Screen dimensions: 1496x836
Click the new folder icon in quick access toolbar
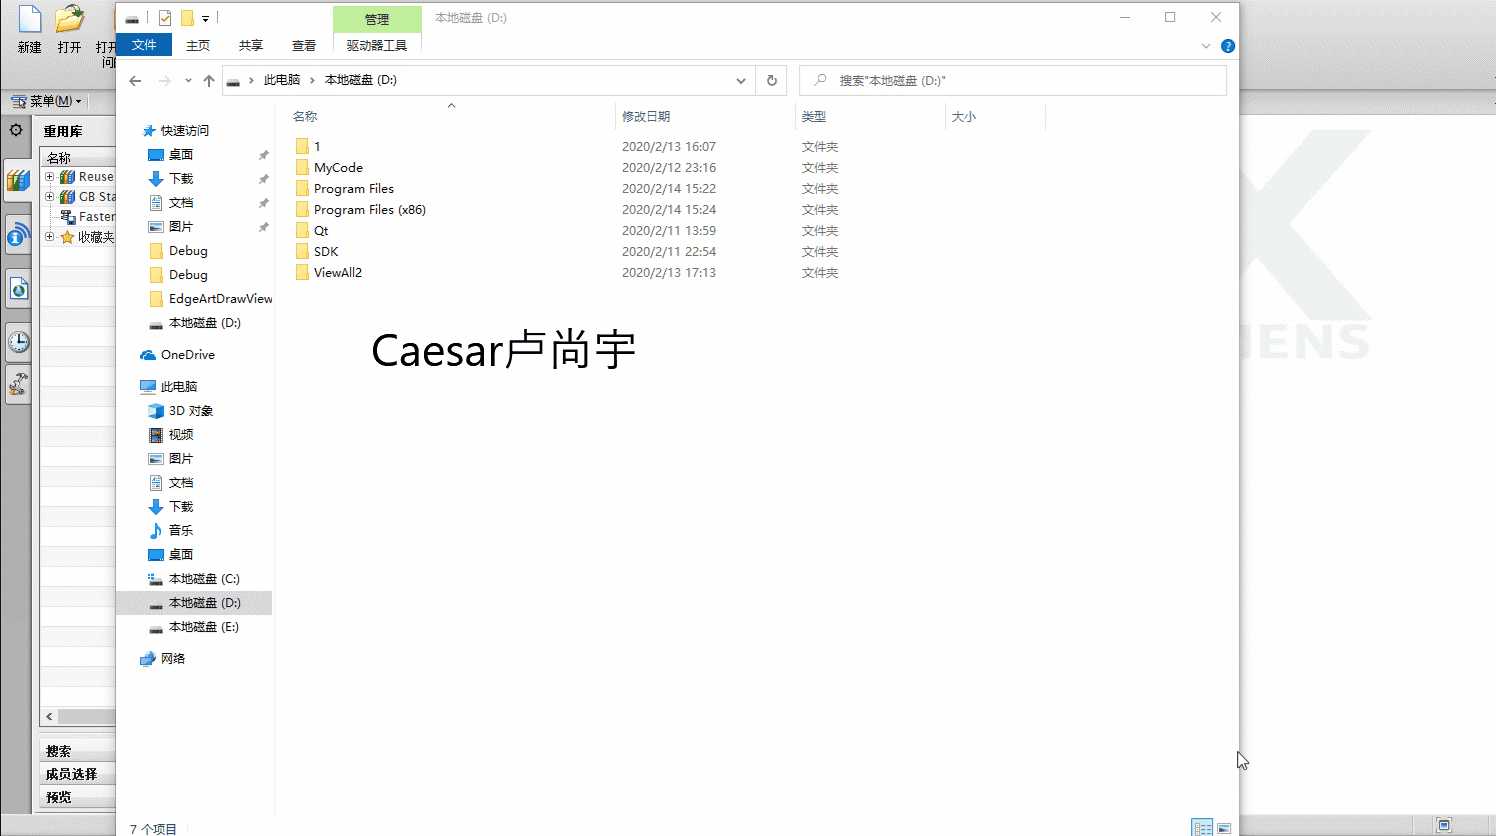click(x=187, y=18)
